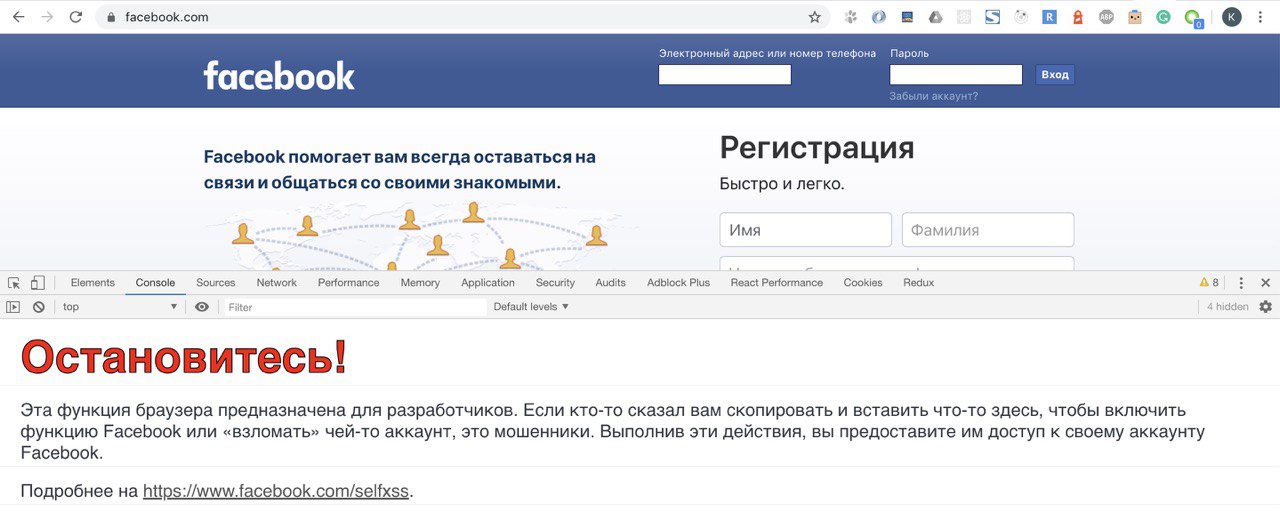1280x520 pixels.
Task: Open the Redux tab
Action: tap(919, 283)
